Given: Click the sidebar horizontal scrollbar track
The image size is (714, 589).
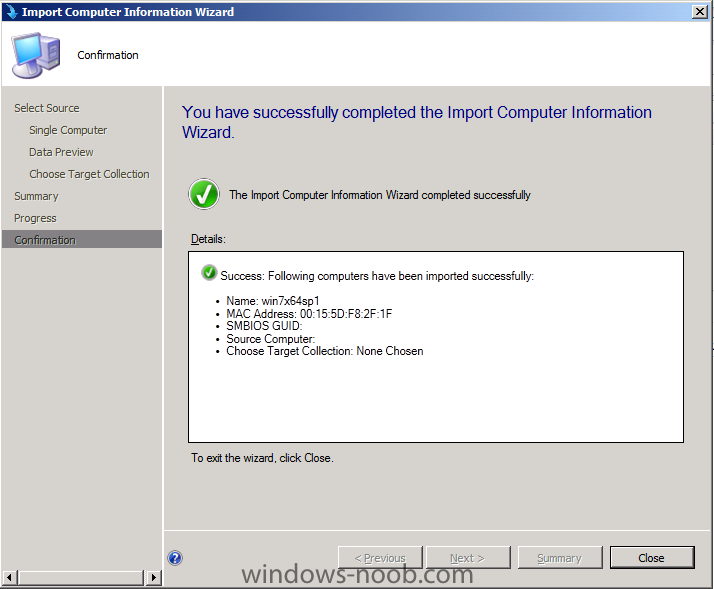Looking at the screenshot, I should [82, 577].
